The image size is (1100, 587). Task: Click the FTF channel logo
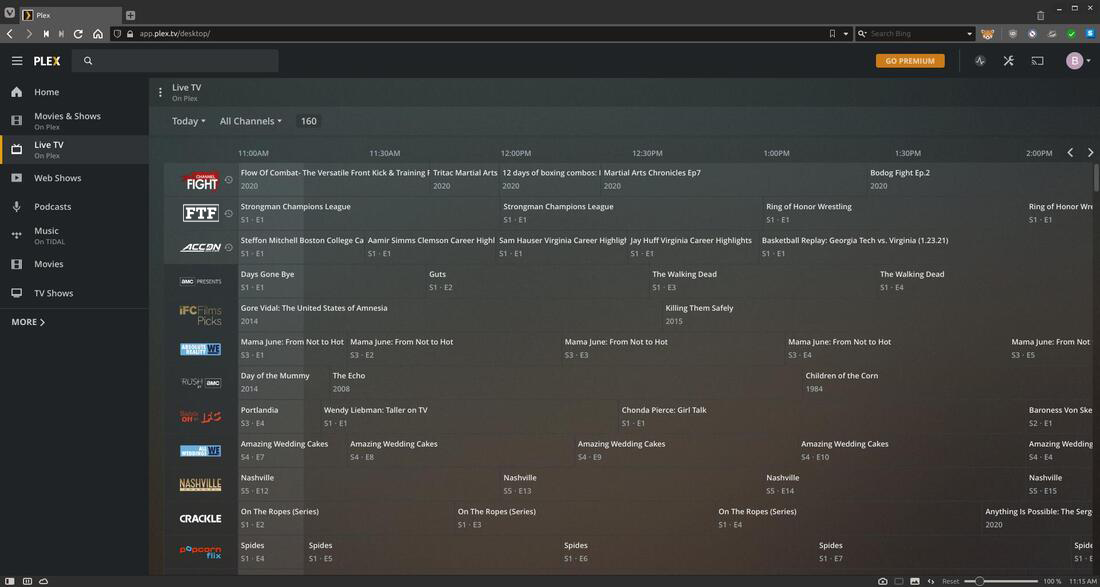pyautogui.click(x=201, y=213)
